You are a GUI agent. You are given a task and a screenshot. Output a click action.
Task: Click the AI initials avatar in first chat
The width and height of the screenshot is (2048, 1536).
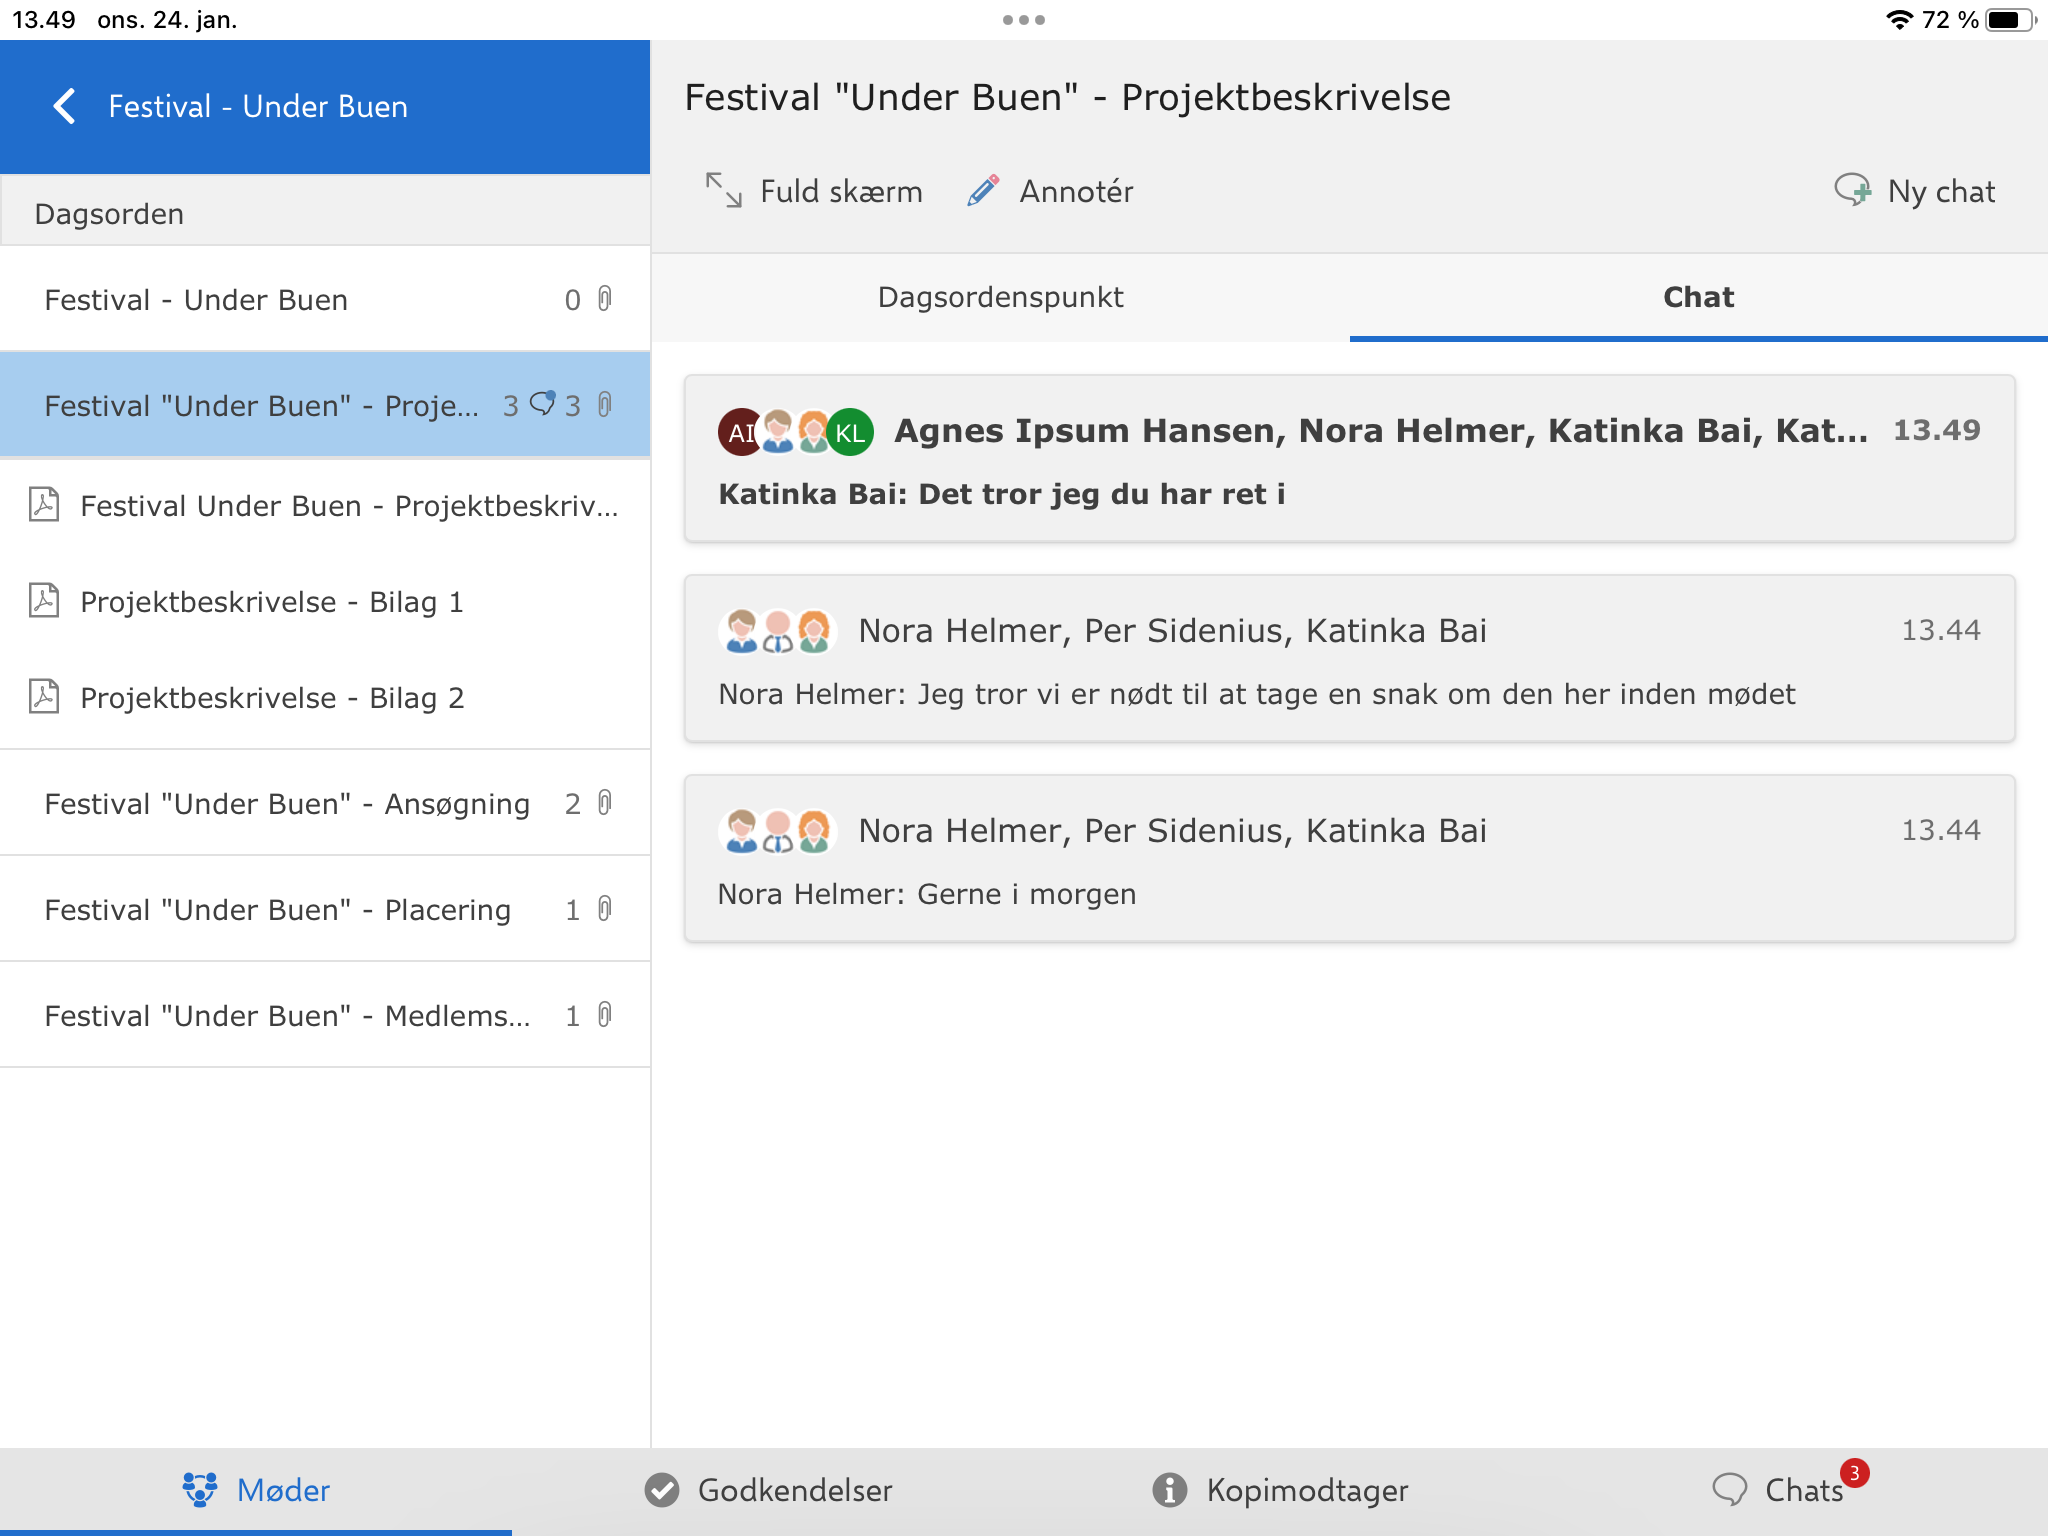tap(740, 432)
